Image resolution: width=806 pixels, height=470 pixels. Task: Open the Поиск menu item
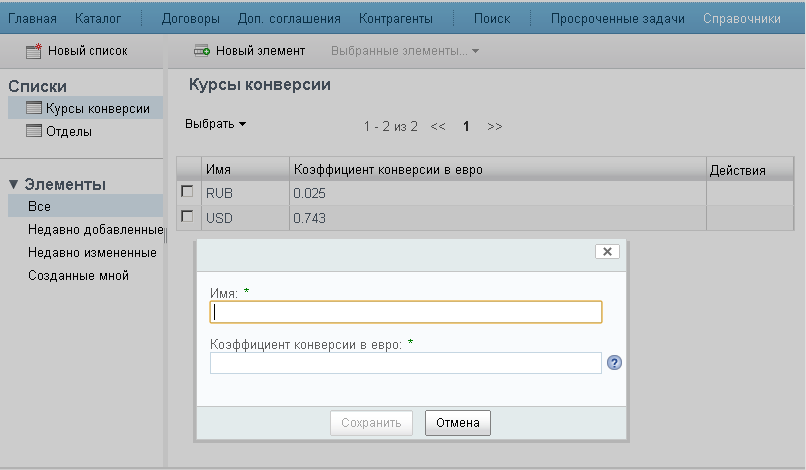click(492, 19)
